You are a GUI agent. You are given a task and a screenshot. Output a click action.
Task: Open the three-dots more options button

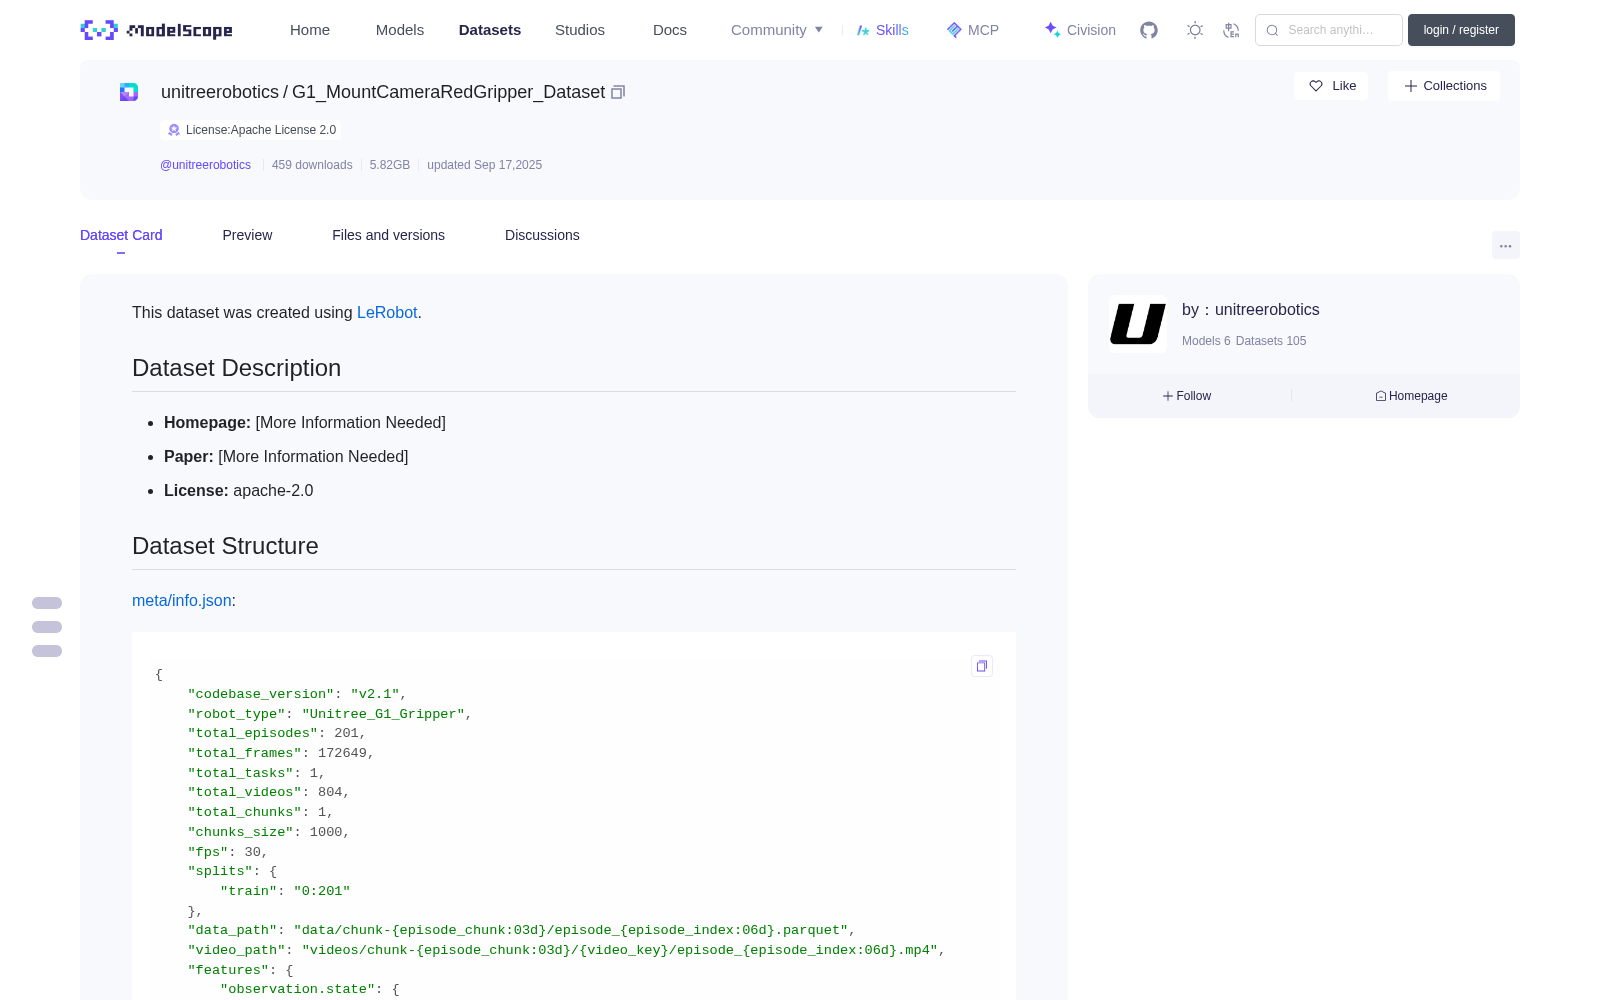(x=1506, y=245)
